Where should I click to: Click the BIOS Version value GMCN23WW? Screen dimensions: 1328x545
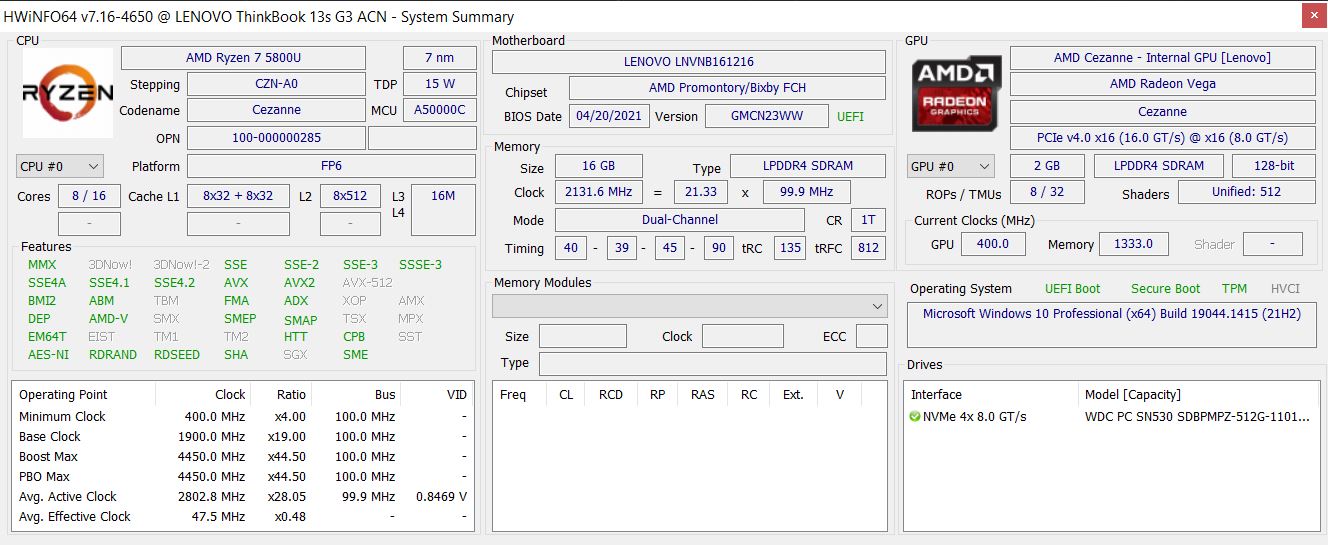click(767, 116)
